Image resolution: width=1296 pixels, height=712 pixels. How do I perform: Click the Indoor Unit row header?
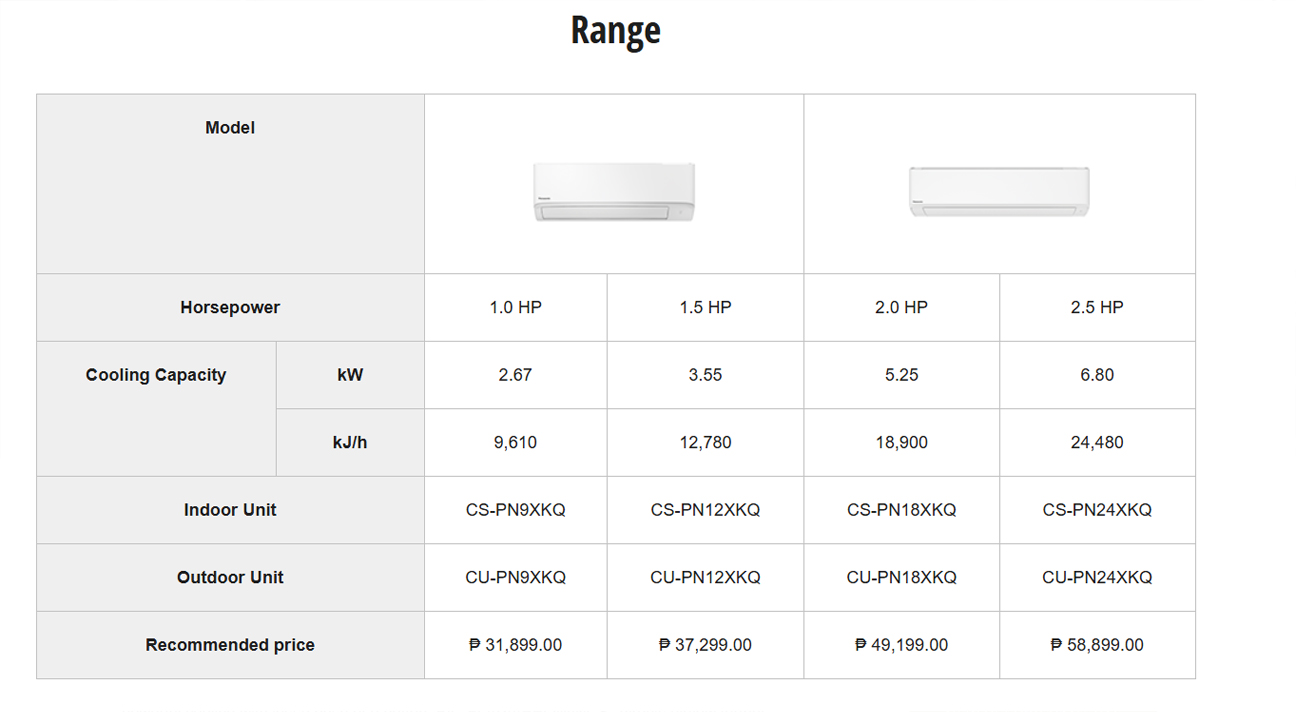point(230,510)
